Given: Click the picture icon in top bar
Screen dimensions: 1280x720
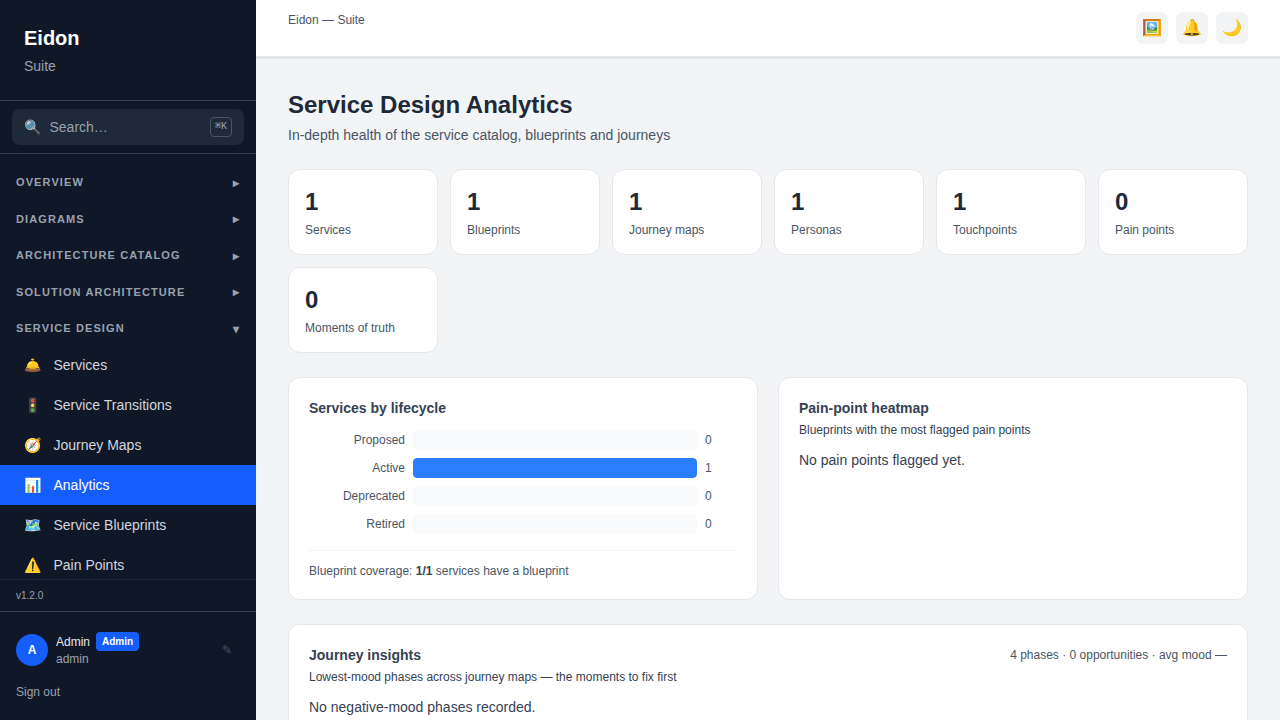Looking at the screenshot, I should click(1152, 28).
